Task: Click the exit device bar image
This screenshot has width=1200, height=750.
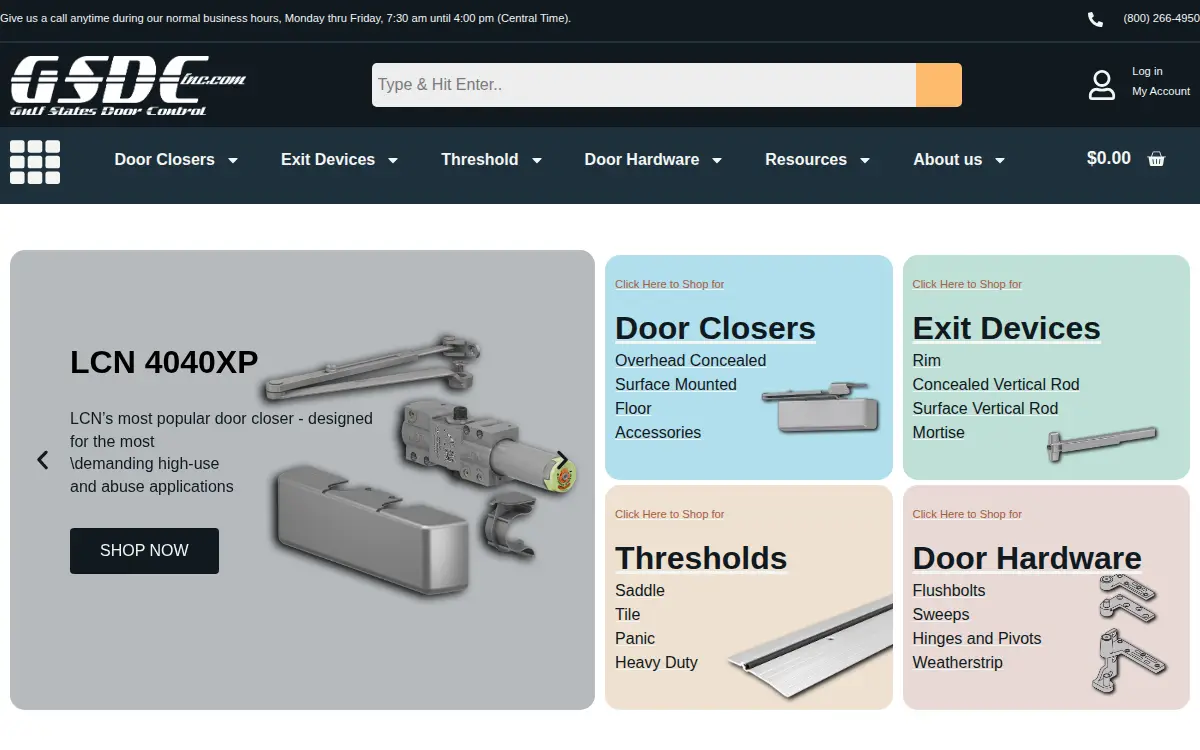Action: pyautogui.click(x=1102, y=443)
